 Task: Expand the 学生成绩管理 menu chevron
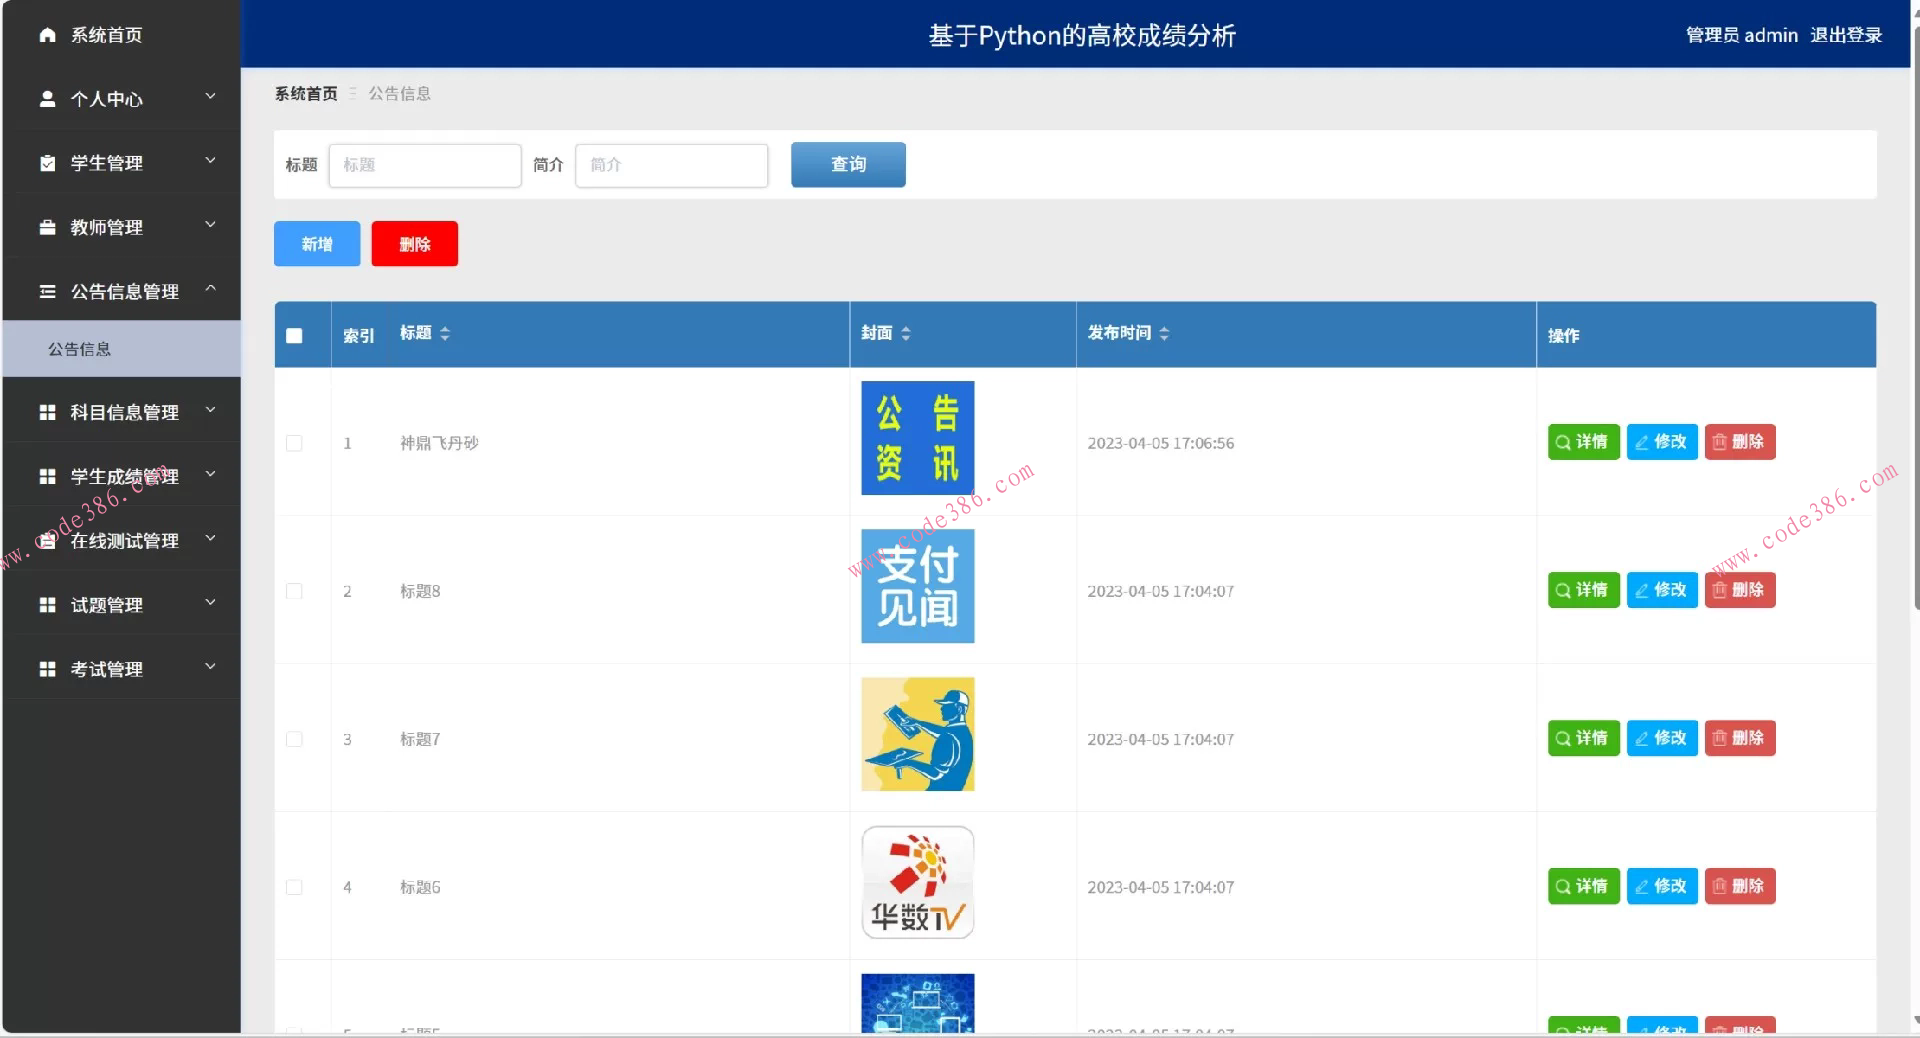pyautogui.click(x=210, y=476)
